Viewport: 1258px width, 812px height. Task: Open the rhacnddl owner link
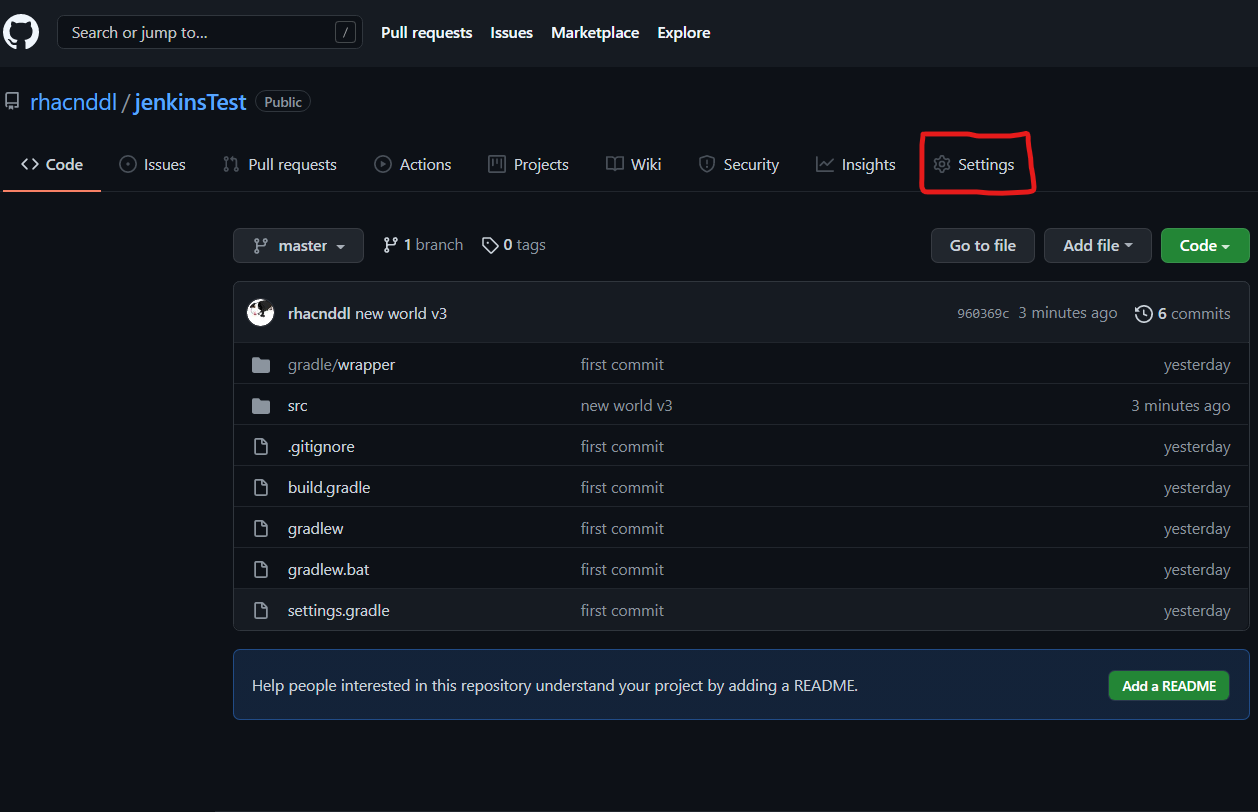pyautogui.click(x=74, y=102)
